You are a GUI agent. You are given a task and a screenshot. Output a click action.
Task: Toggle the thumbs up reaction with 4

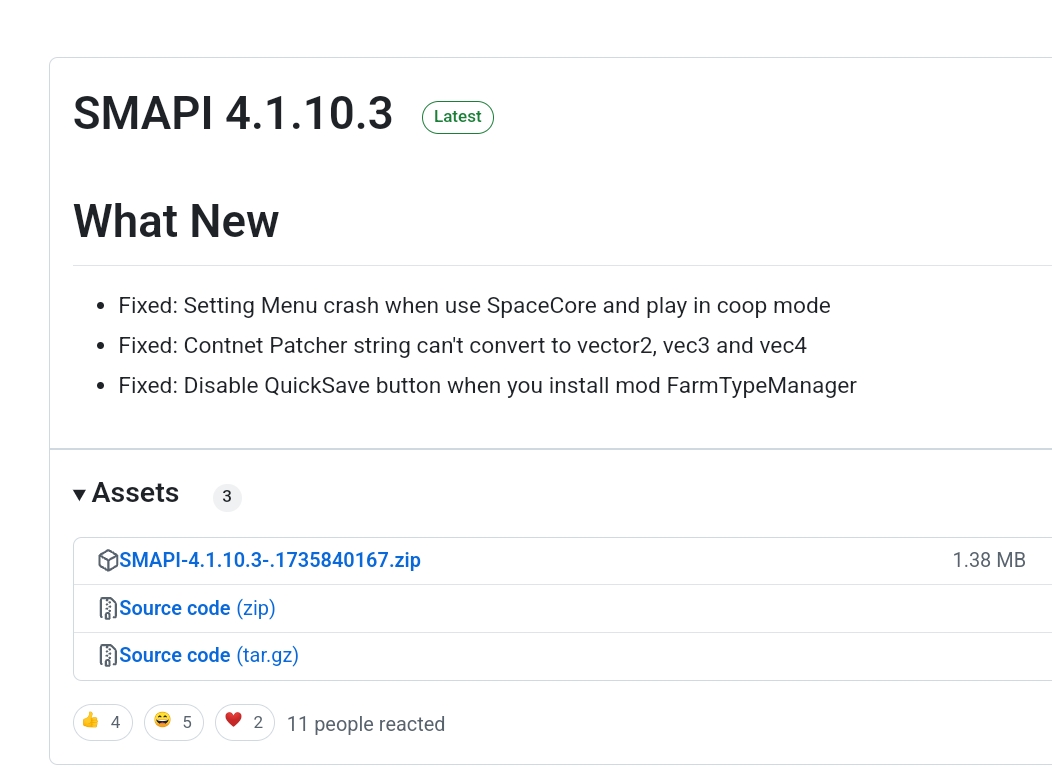pyautogui.click(x=103, y=722)
